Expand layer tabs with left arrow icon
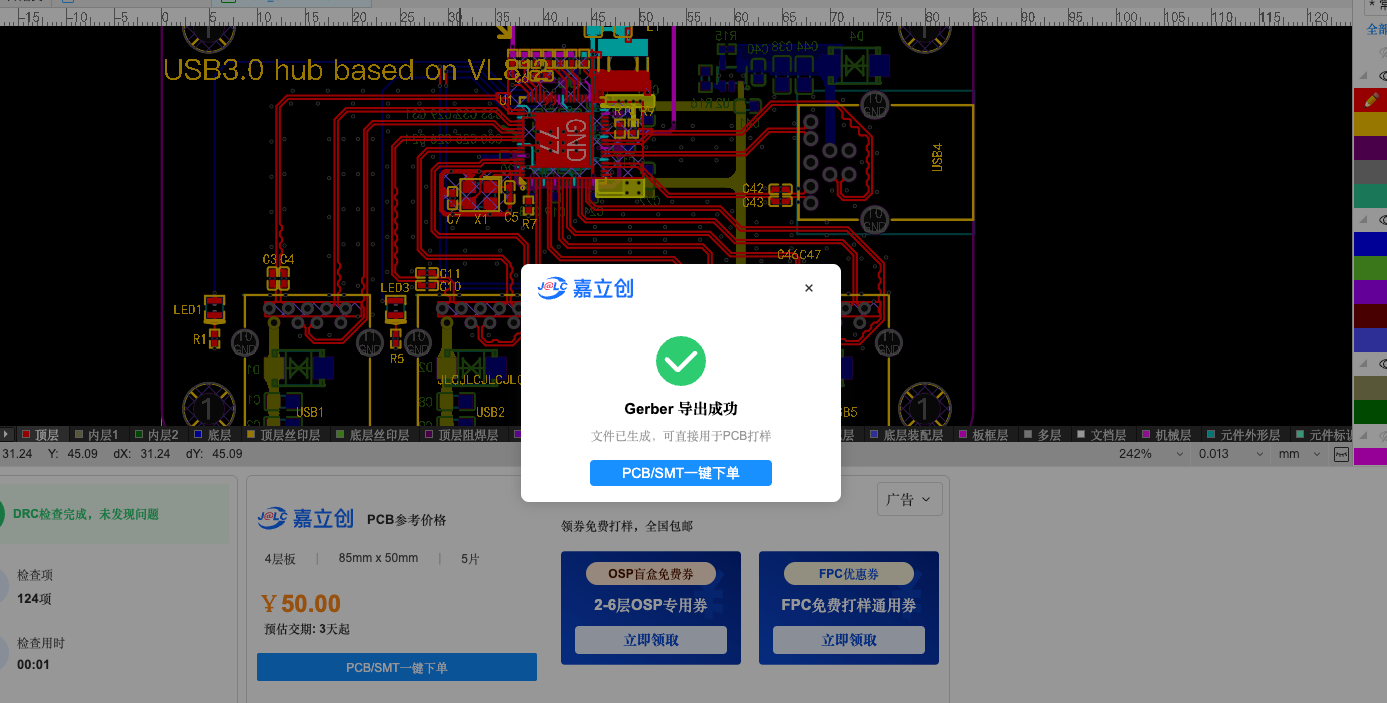Image resolution: width=1387 pixels, height=703 pixels. (x=7, y=435)
